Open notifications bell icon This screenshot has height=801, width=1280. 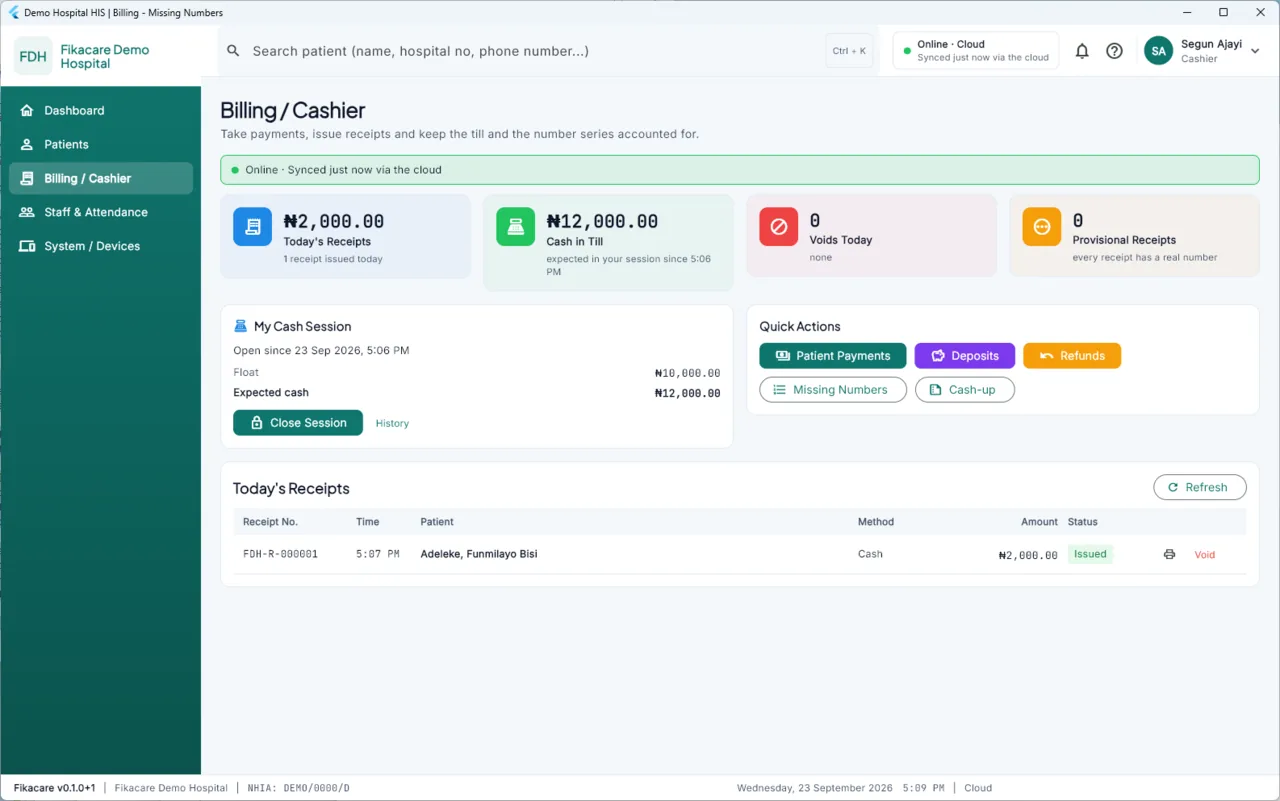point(1082,51)
